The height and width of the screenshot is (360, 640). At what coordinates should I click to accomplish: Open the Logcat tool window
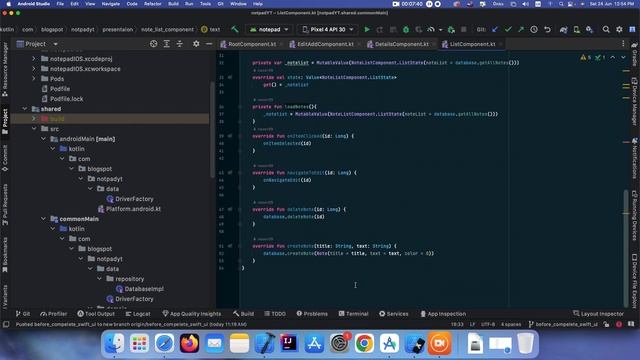tap(138, 314)
